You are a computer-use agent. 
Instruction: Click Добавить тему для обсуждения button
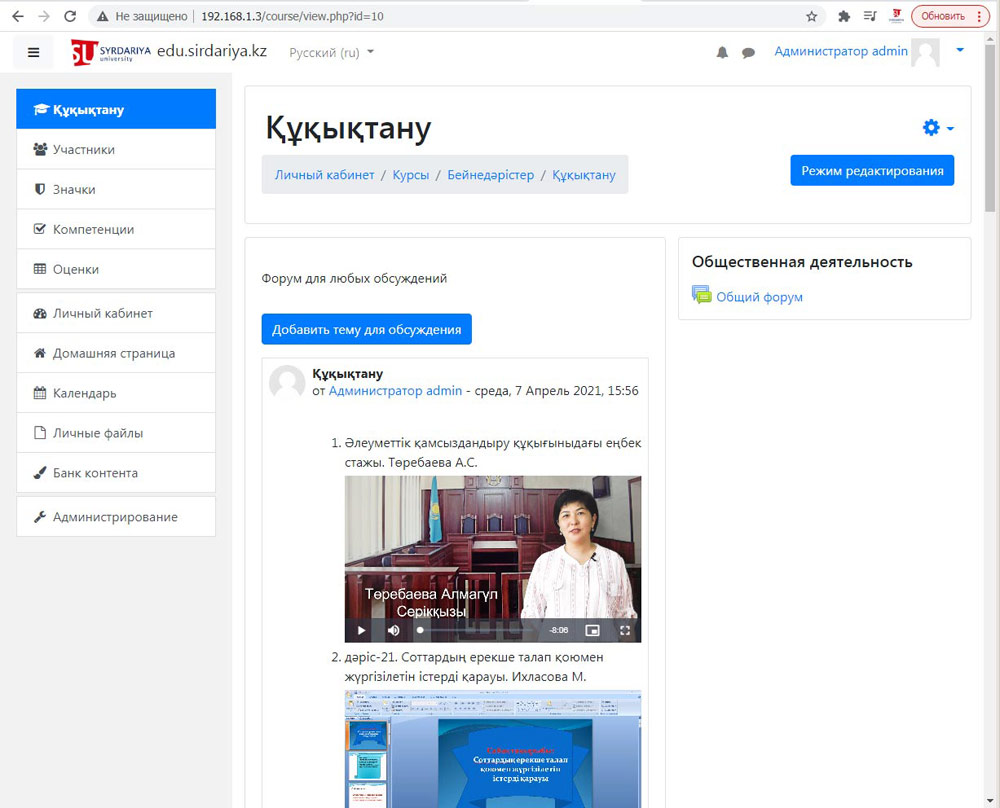pos(366,329)
